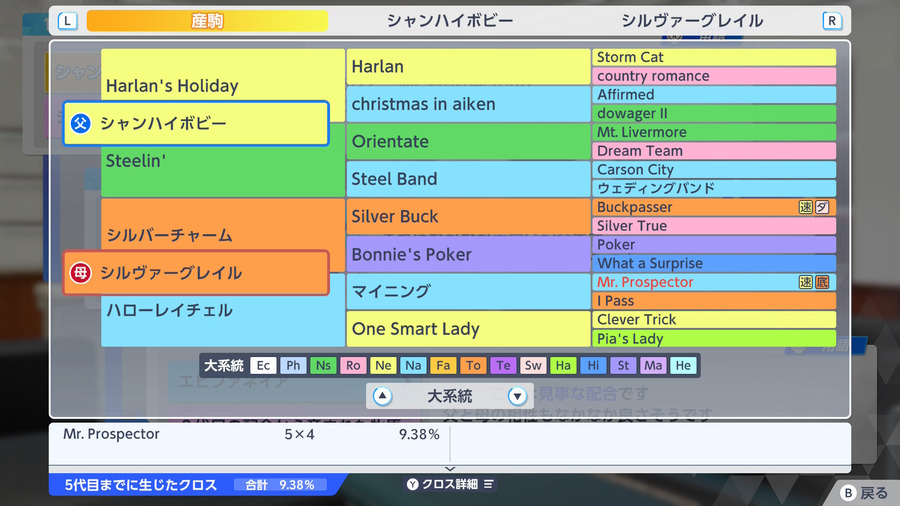Click the red 母 dam icon
The image size is (900, 506).
81,273
